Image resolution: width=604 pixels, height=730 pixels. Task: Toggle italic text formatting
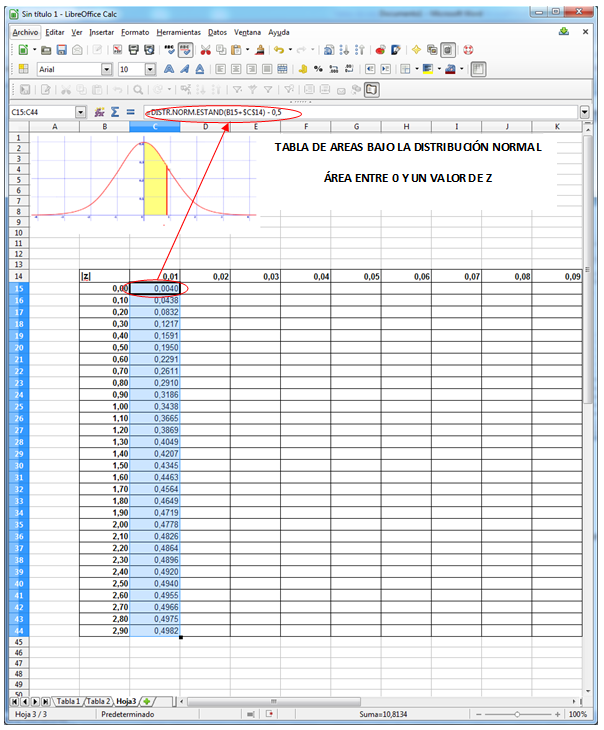185,70
